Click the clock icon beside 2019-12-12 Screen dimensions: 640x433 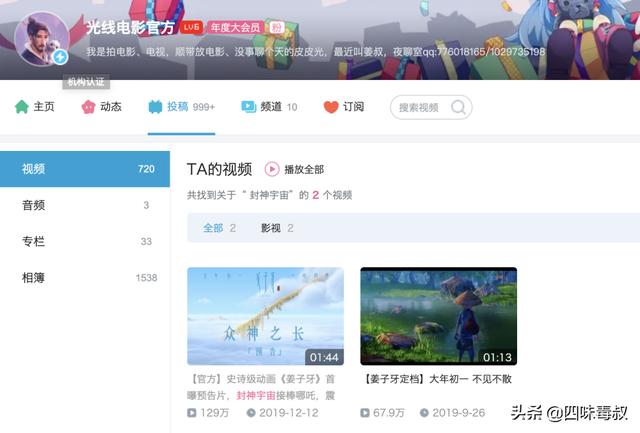click(x=251, y=413)
